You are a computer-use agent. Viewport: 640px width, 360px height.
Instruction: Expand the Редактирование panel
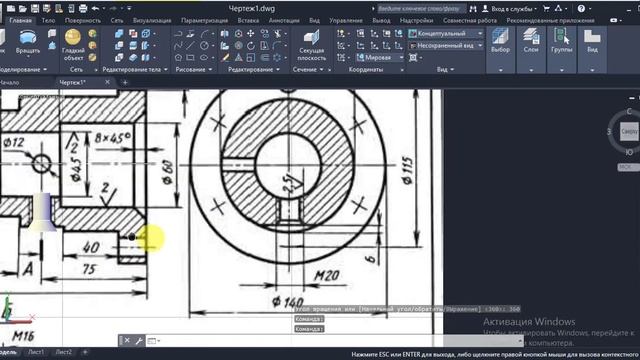253,69
